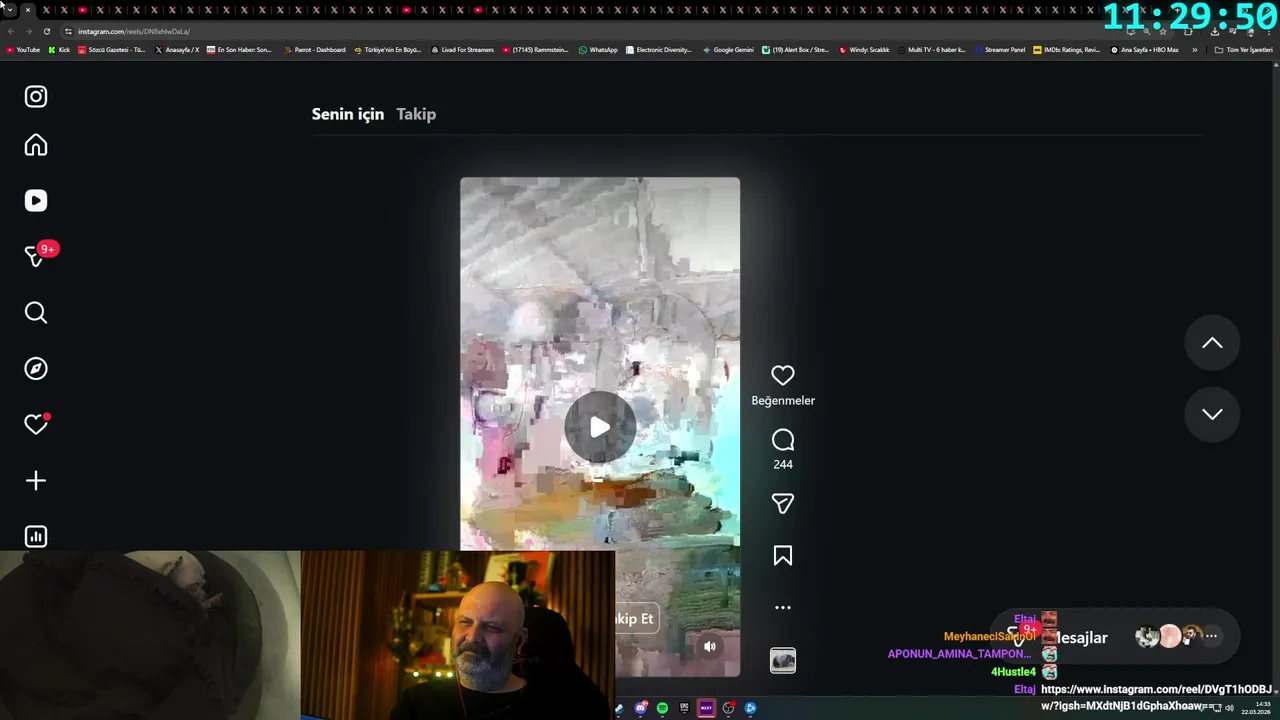Viewport: 1280px width, 720px height.
Task: Open the Tüm Yer İşaretleri folder
Action: pos(1243,50)
